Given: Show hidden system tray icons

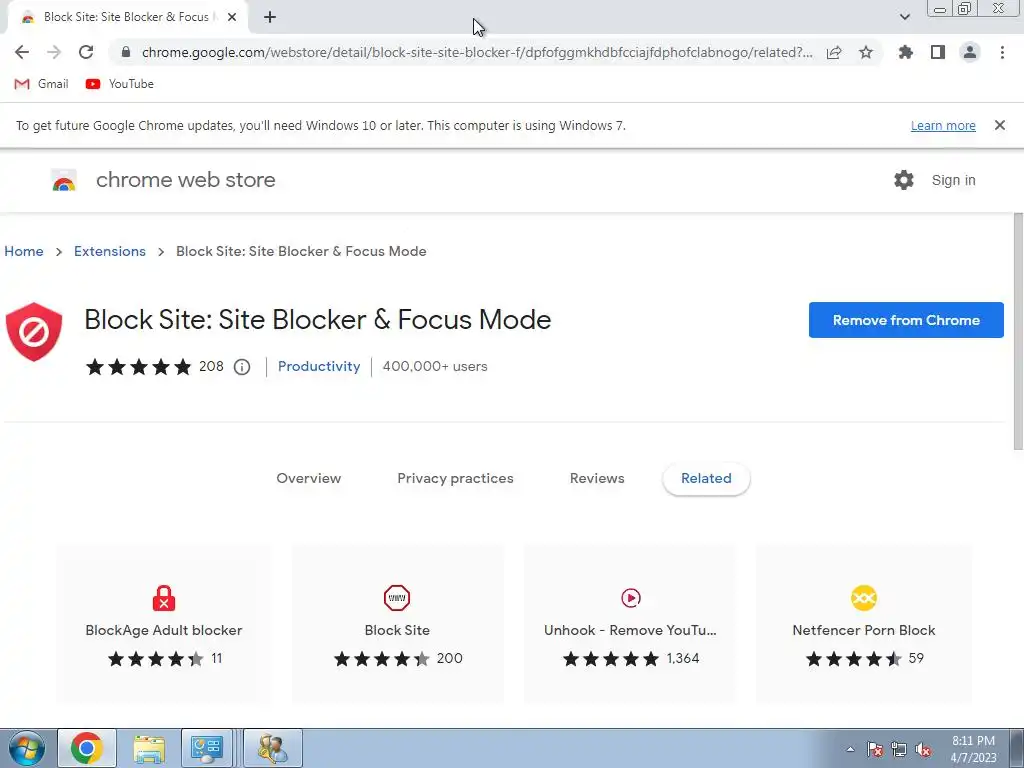Looking at the screenshot, I should (850, 749).
